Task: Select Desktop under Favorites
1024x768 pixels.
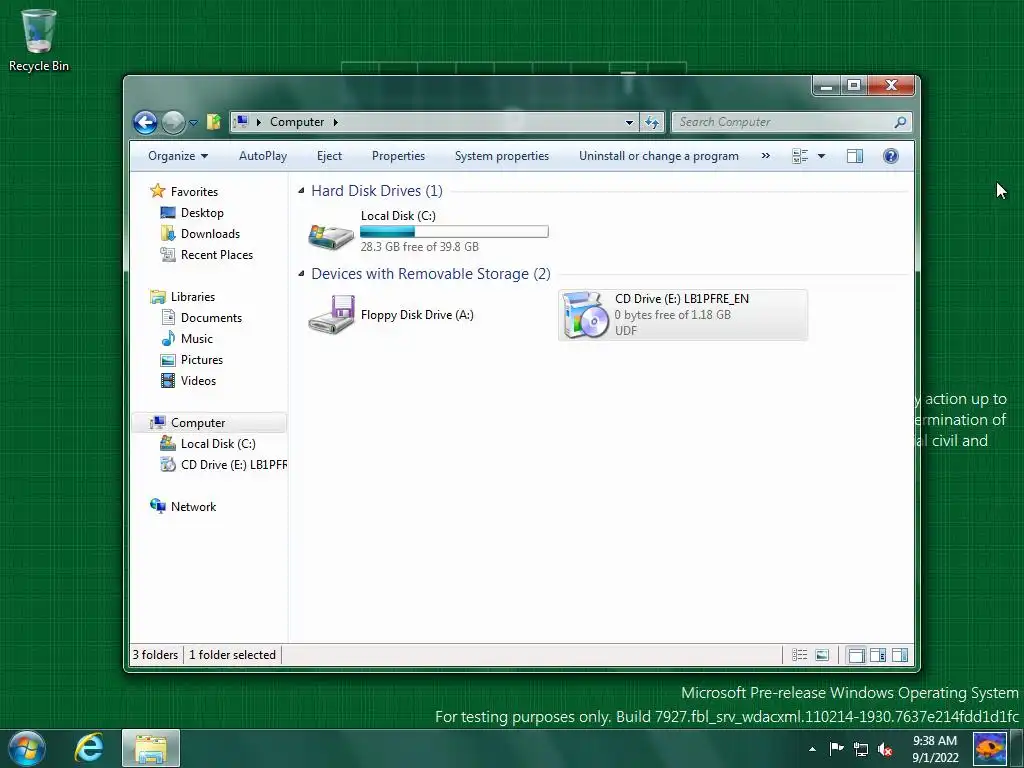Action: (x=202, y=213)
